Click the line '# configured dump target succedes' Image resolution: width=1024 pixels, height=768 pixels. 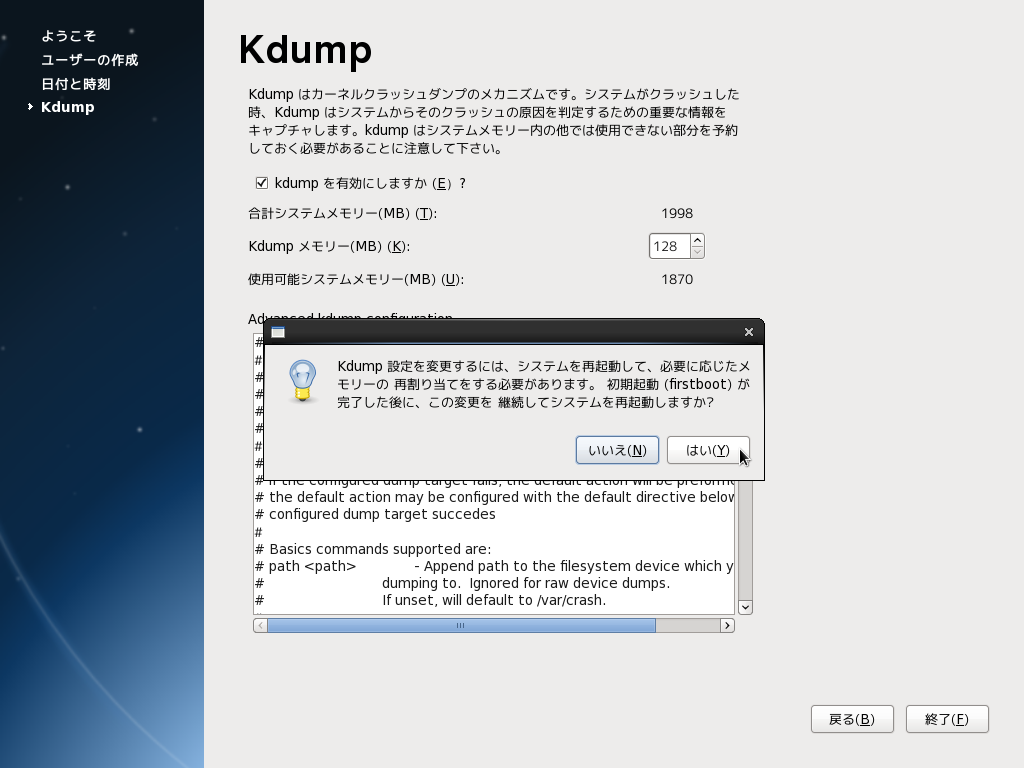coord(376,515)
